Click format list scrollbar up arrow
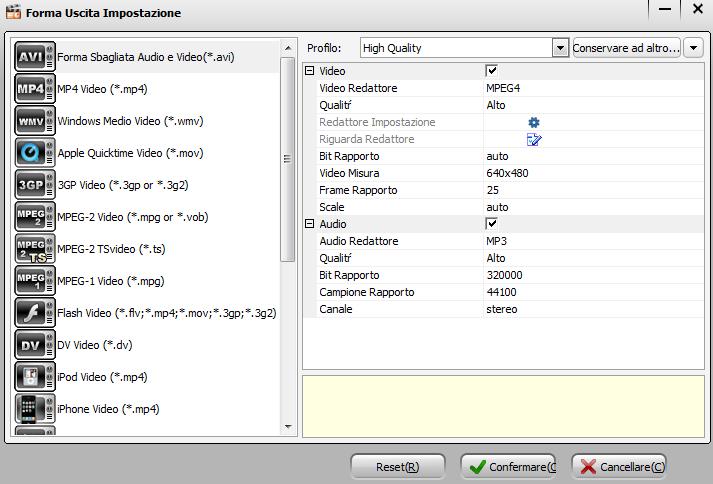713x484 pixels. [x=287, y=48]
